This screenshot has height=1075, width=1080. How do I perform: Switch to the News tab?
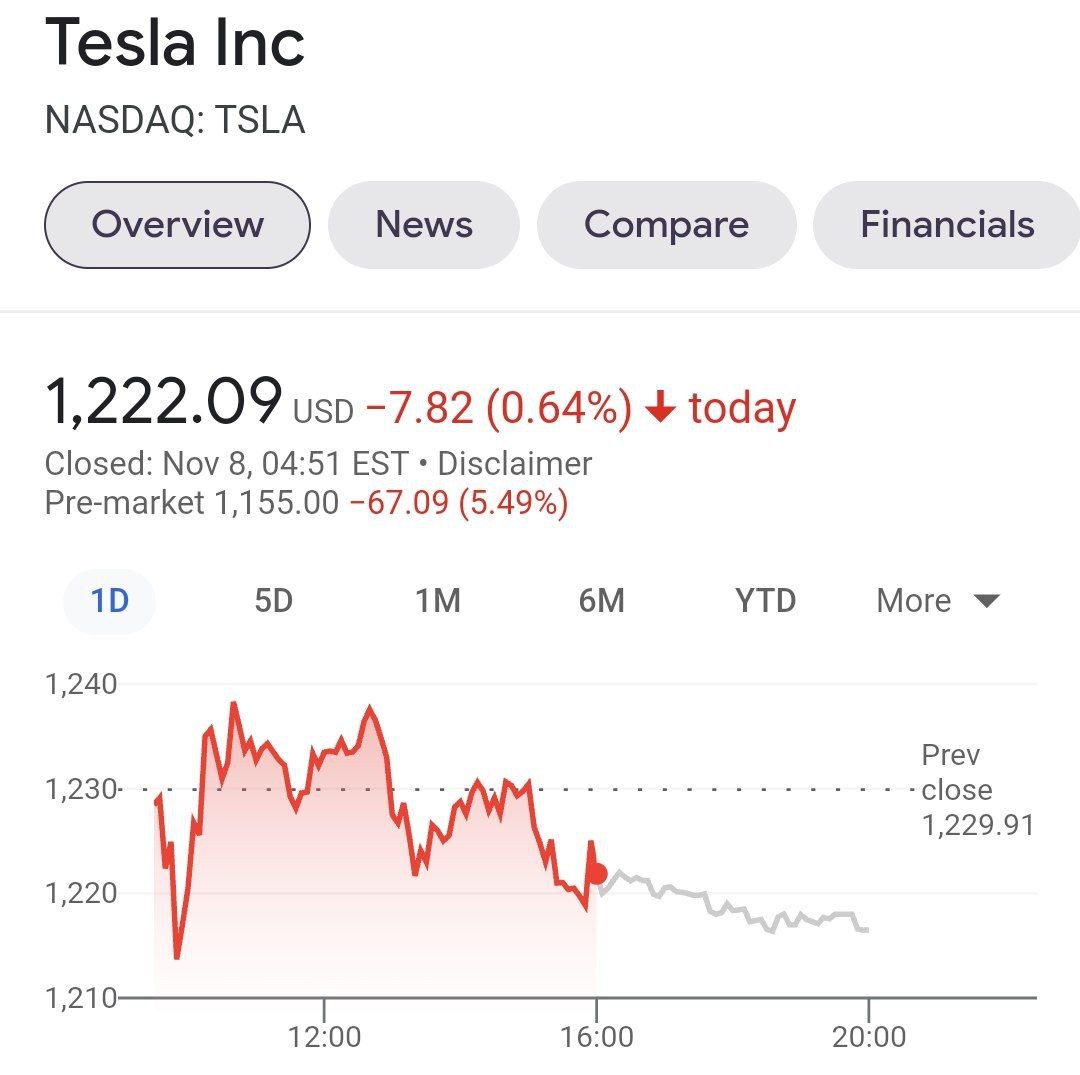point(423,224)
